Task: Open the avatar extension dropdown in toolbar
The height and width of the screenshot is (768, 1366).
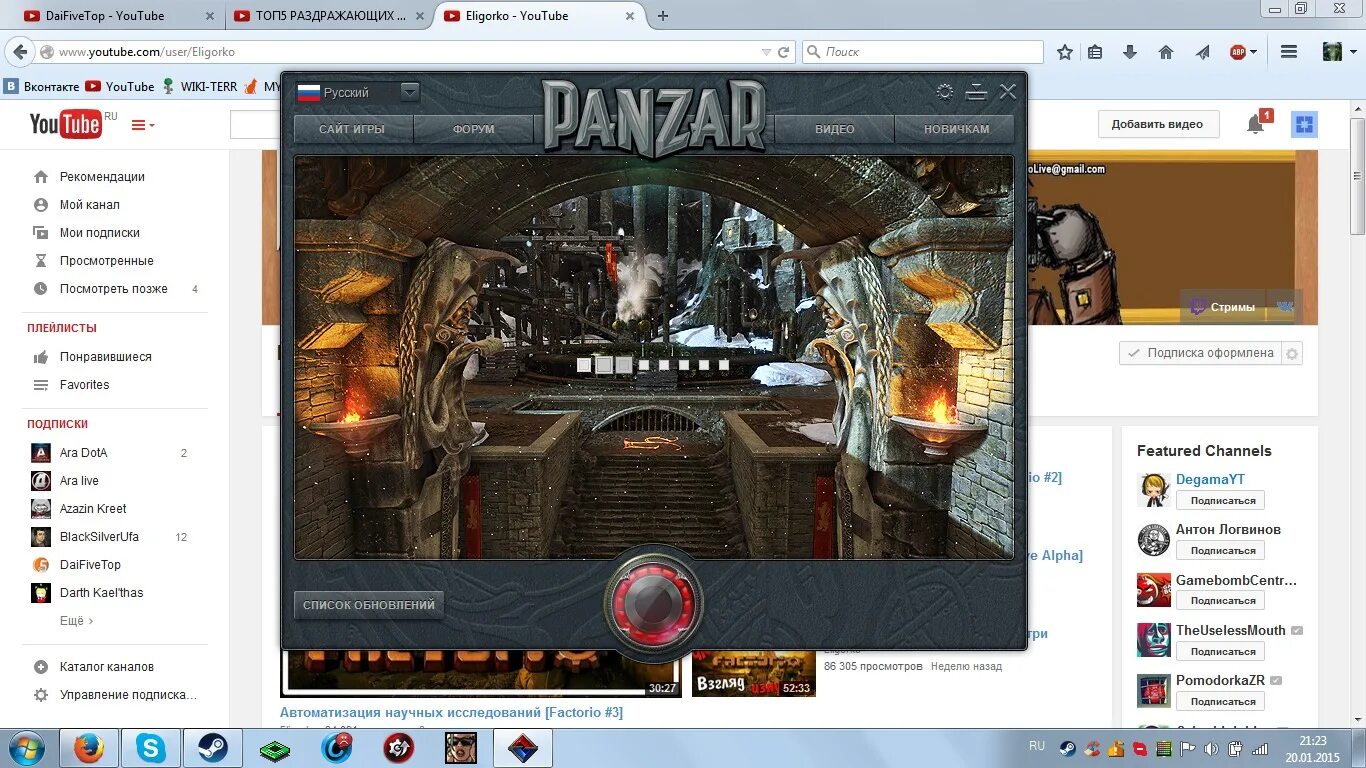Action: point(1353,52)
